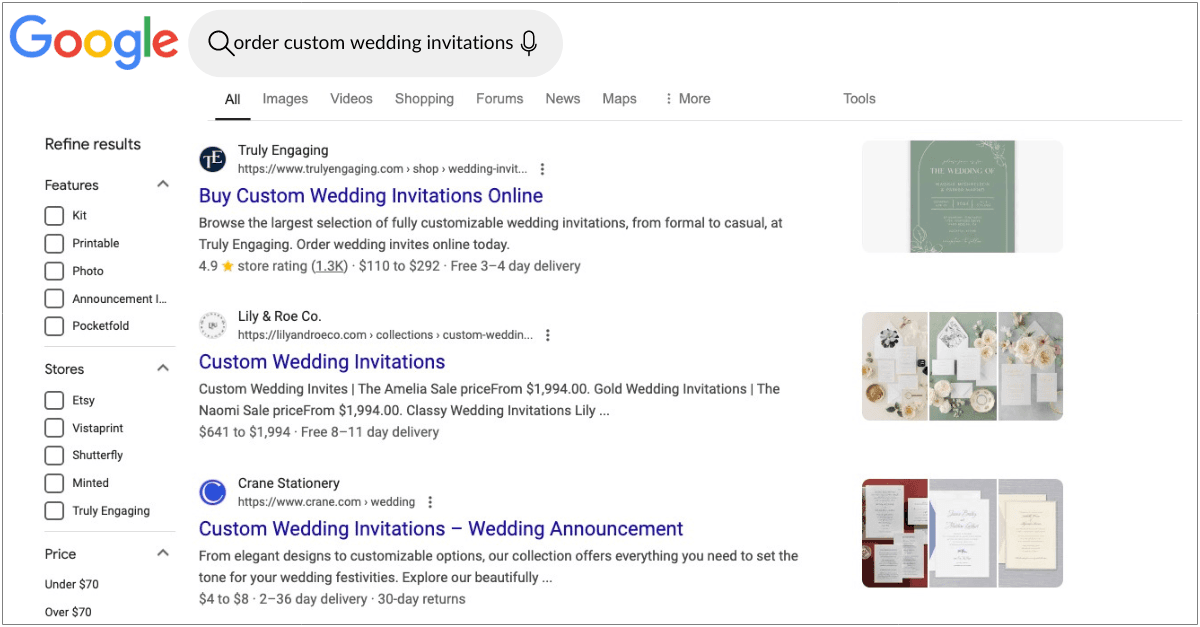
Task: Click the Lily & Roe Co. favicon
Action: (212, 325)
